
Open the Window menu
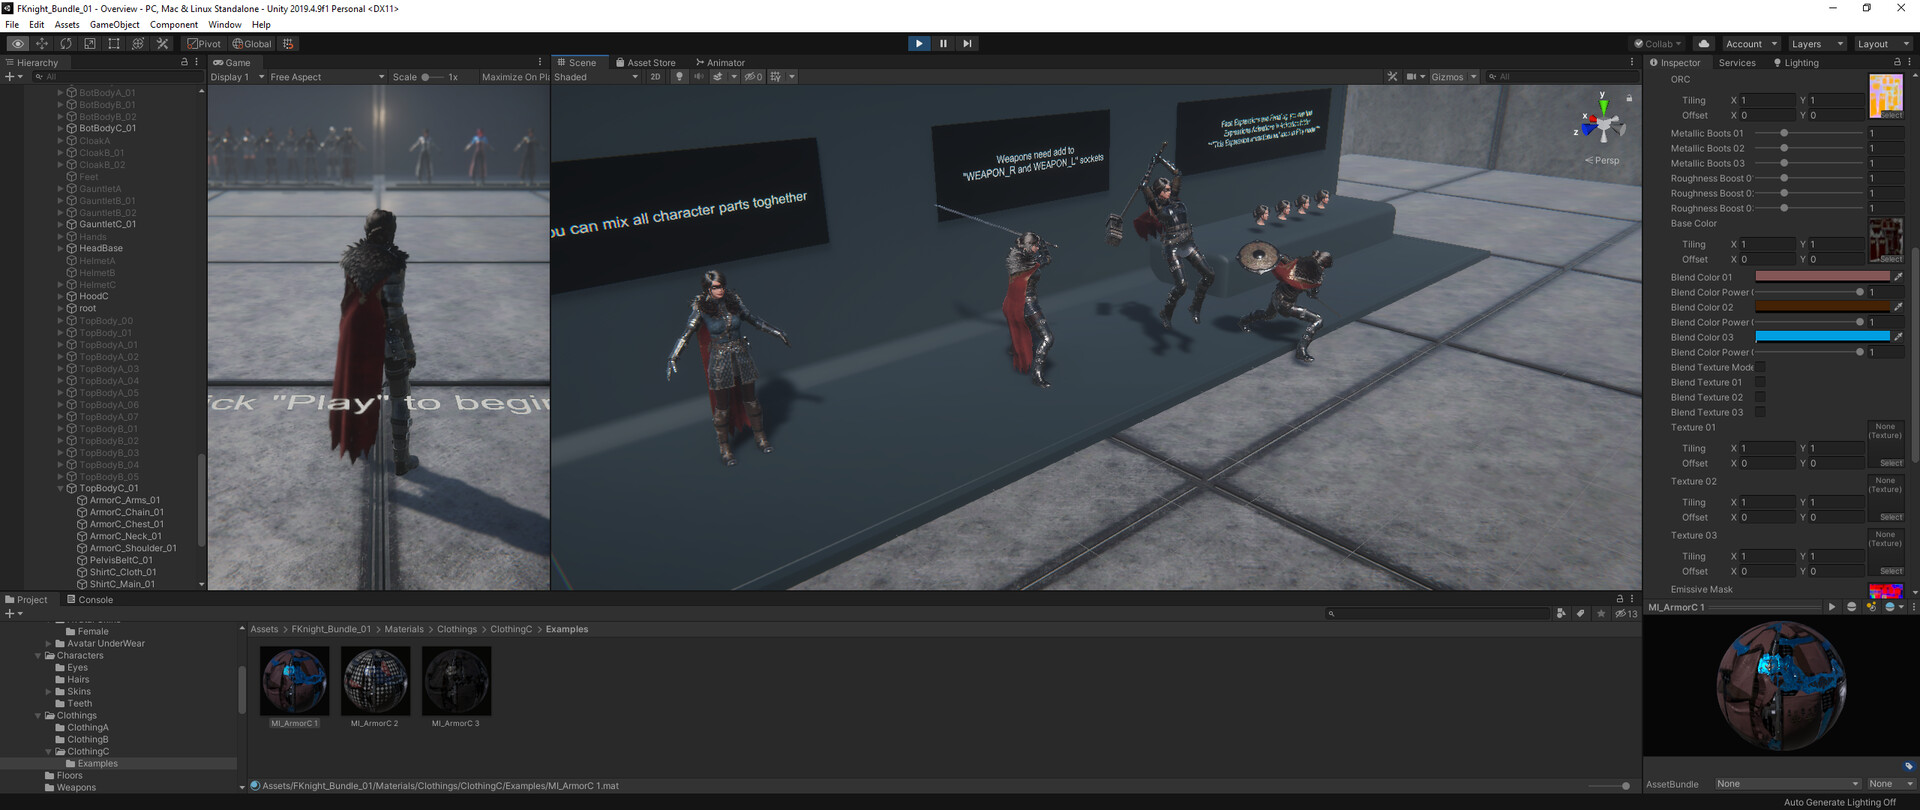coord(225,25)
